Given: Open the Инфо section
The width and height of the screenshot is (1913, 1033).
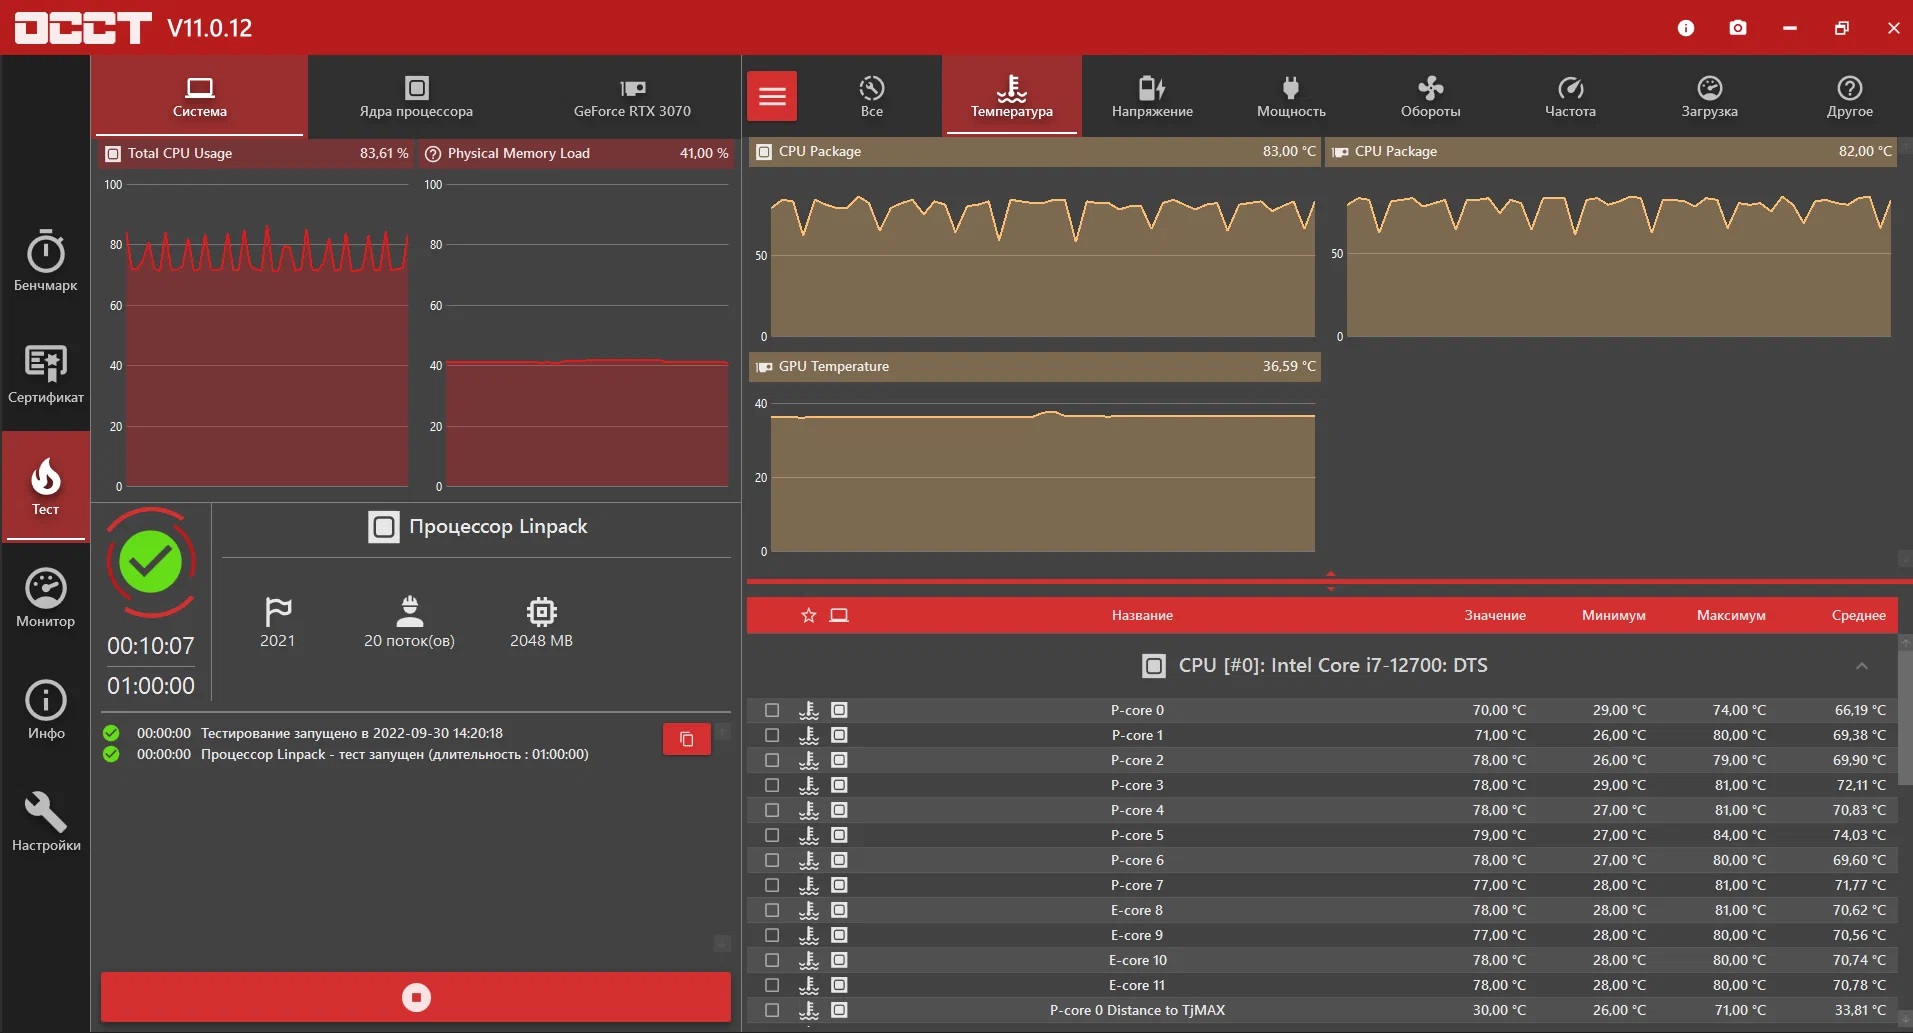Looking at the screenshot, I should click(x=46, y=710).
